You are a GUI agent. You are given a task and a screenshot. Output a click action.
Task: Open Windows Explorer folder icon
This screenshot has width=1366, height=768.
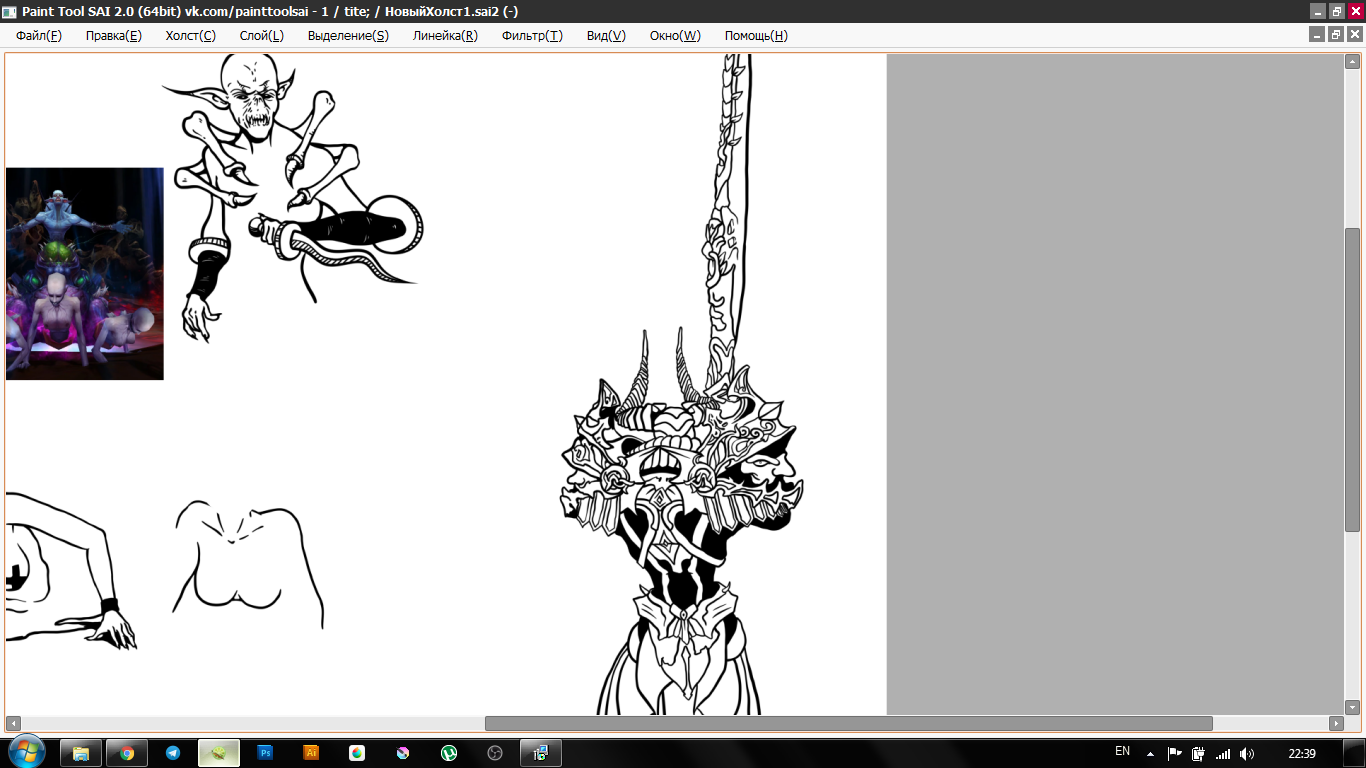[81, 753]
